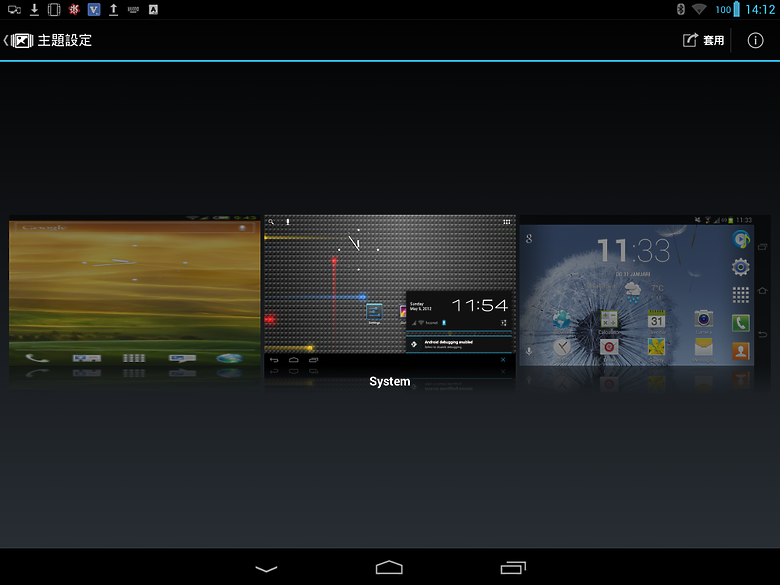The height and width of the screenshot is (585, 780).
Task: Tap the blue V app notification icon
Action: pos(94,9)
